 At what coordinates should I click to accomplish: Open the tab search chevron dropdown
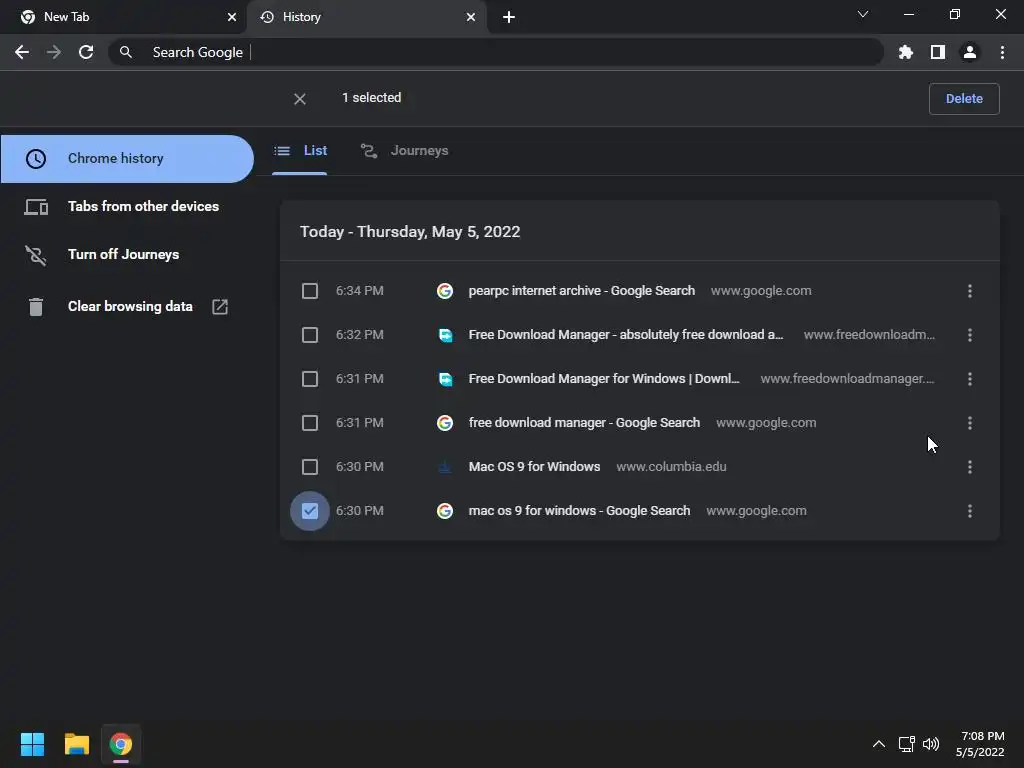(863, 14)
